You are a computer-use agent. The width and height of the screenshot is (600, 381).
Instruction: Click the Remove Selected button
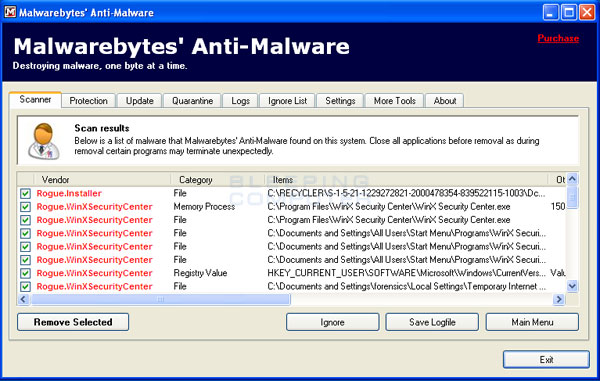coord(73,322)
